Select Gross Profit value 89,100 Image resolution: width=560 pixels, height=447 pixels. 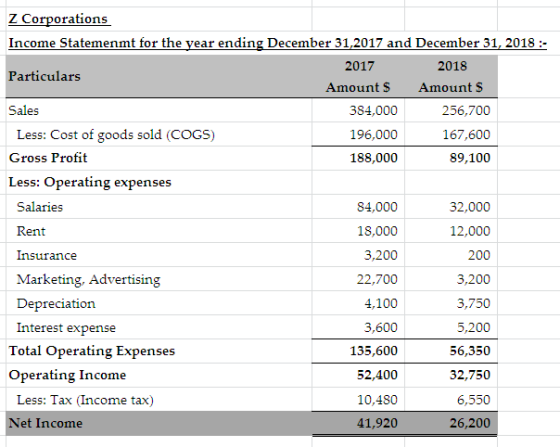click(470, 158)
